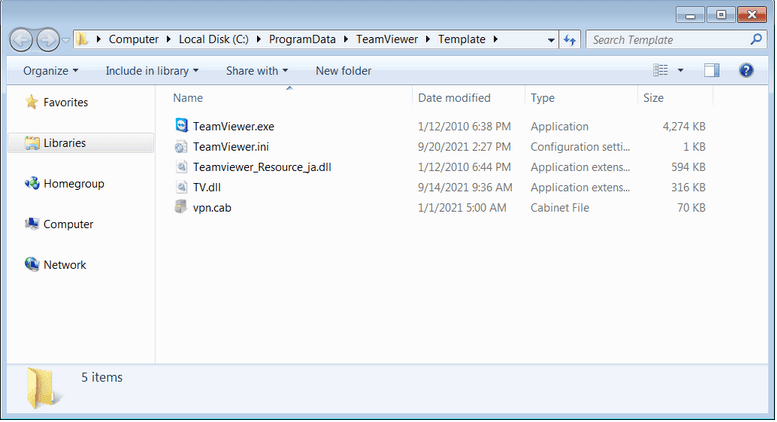
Task: Open the Include in library dropdown
Action: point(152,71)
